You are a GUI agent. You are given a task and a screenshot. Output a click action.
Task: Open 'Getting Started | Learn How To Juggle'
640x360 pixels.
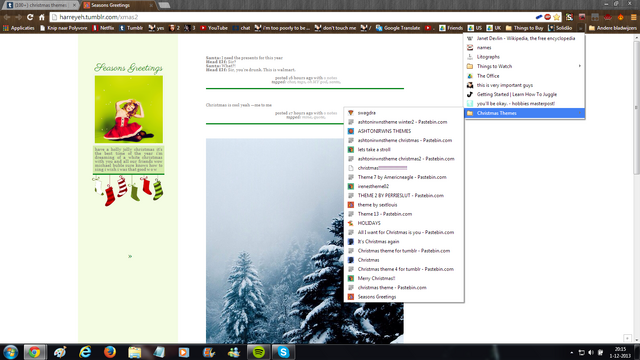pos(524,94)
